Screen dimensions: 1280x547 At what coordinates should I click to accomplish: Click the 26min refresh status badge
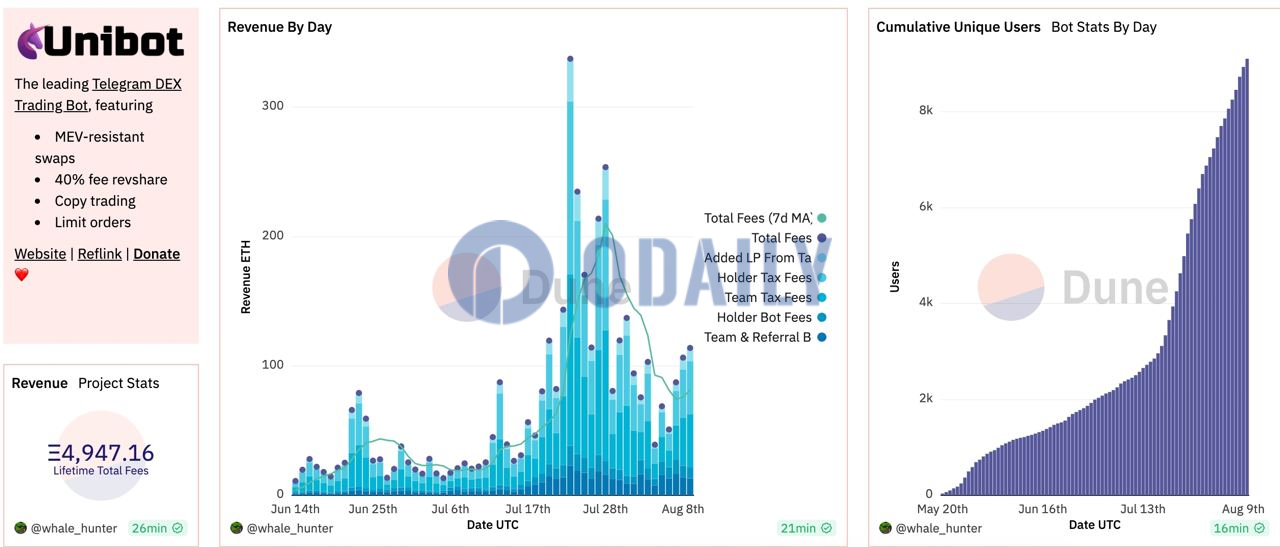157,528
